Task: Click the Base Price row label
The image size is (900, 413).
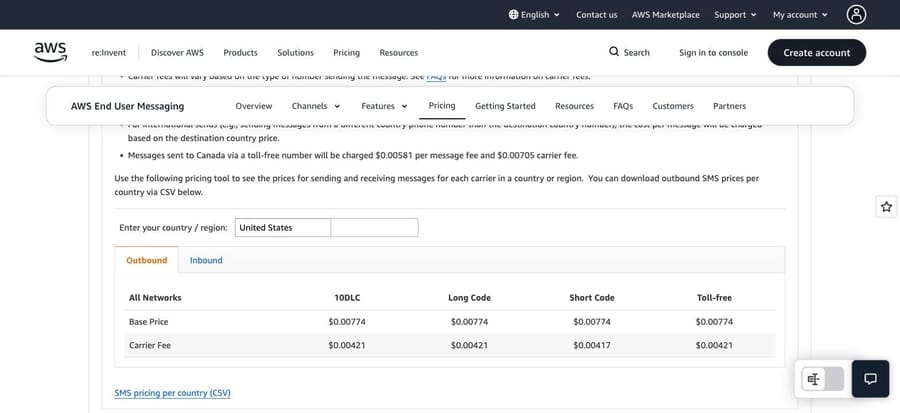Action: tap(149, 322)
